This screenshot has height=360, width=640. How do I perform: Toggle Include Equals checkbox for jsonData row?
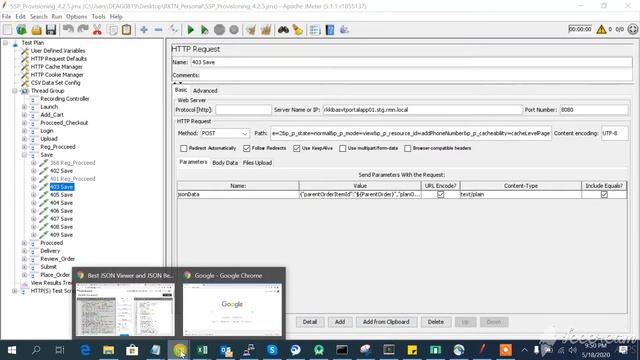(x=604, y=195)
